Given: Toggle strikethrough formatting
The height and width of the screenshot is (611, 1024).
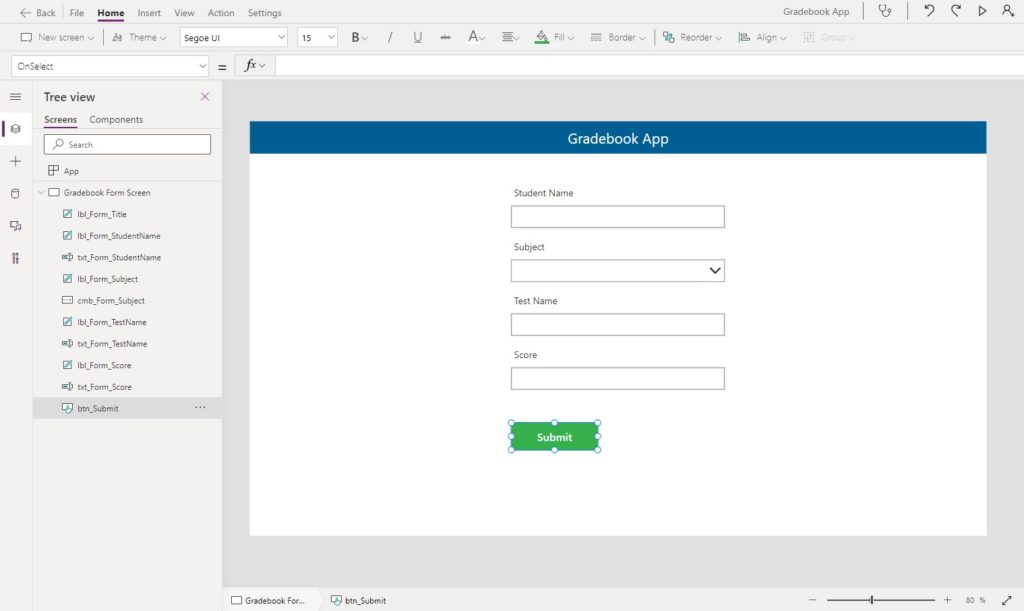Looking at the screenshot, I should point(445,37).
